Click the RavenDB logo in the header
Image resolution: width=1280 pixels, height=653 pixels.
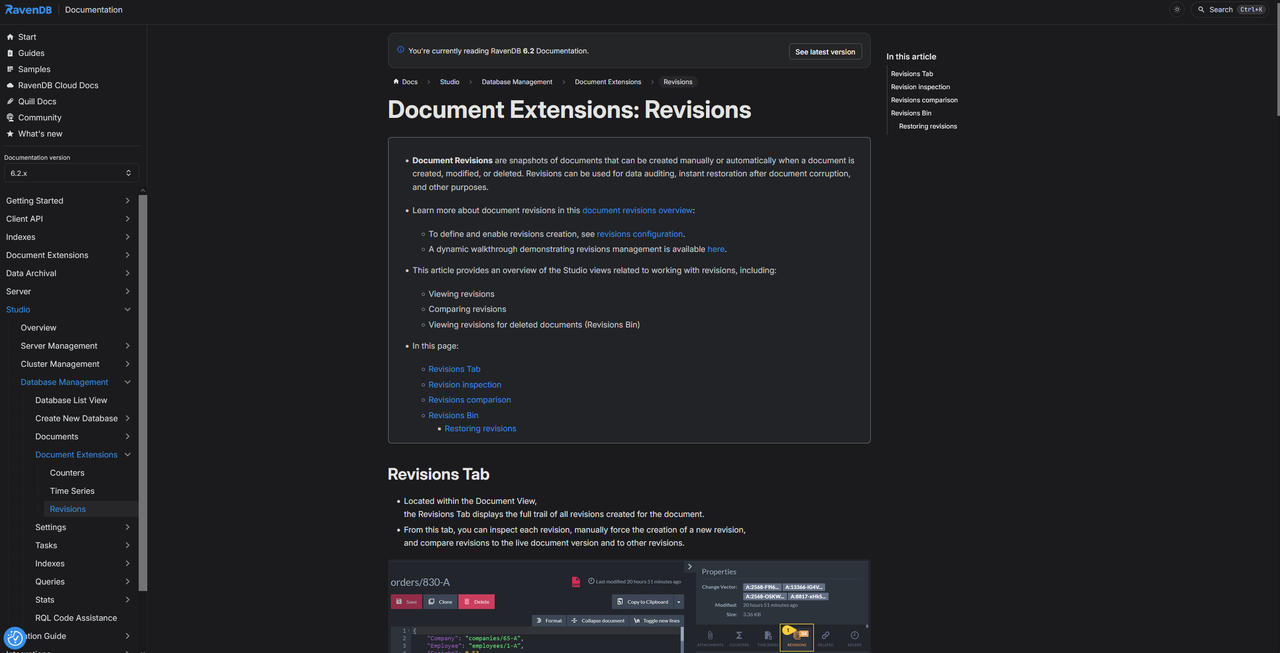30,10
